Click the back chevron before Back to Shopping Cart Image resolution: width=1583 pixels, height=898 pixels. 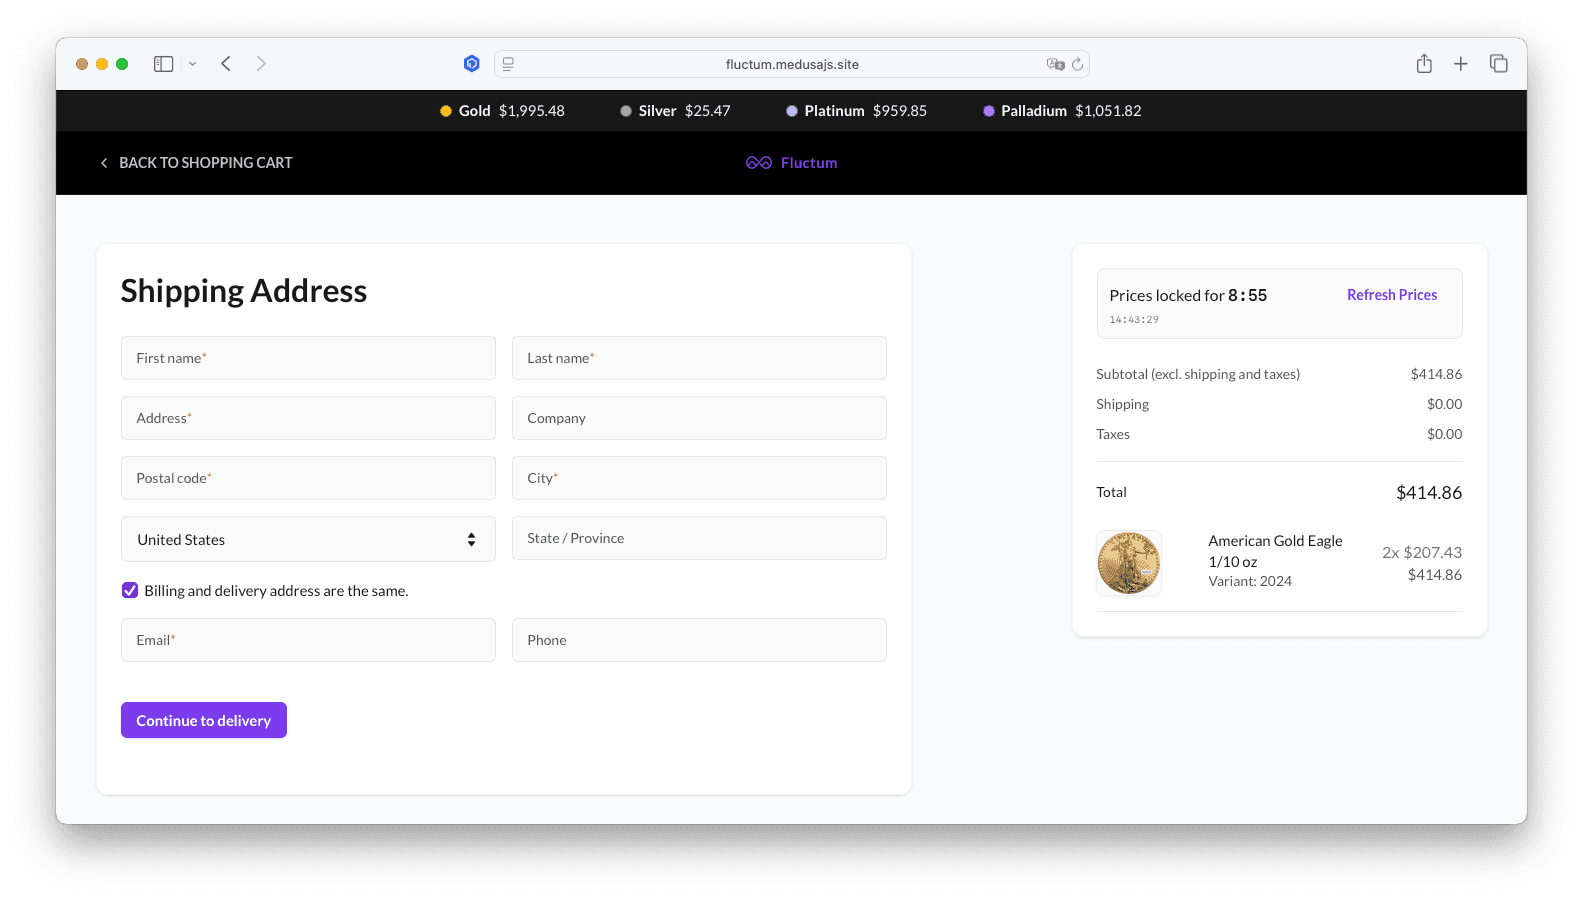click(x=104, y=163)
